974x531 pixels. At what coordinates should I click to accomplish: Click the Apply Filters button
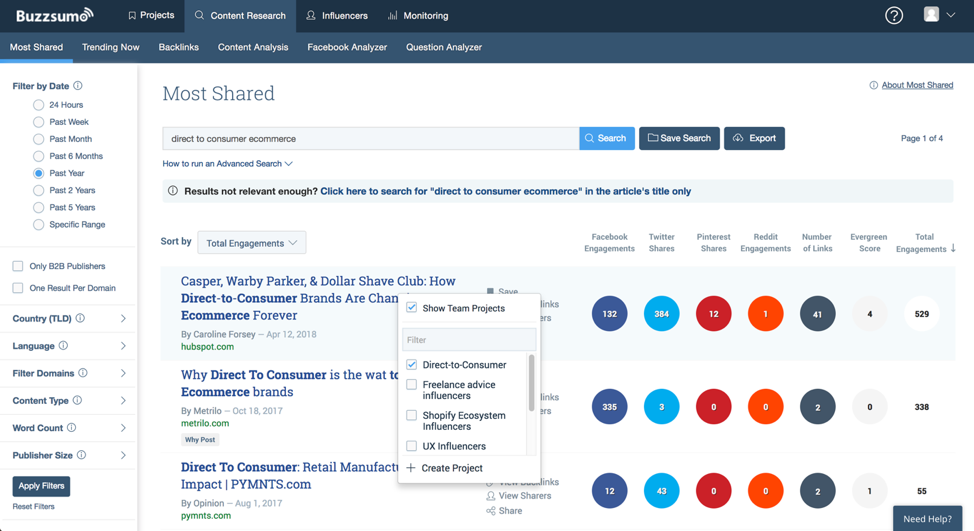tap(41, 486)
